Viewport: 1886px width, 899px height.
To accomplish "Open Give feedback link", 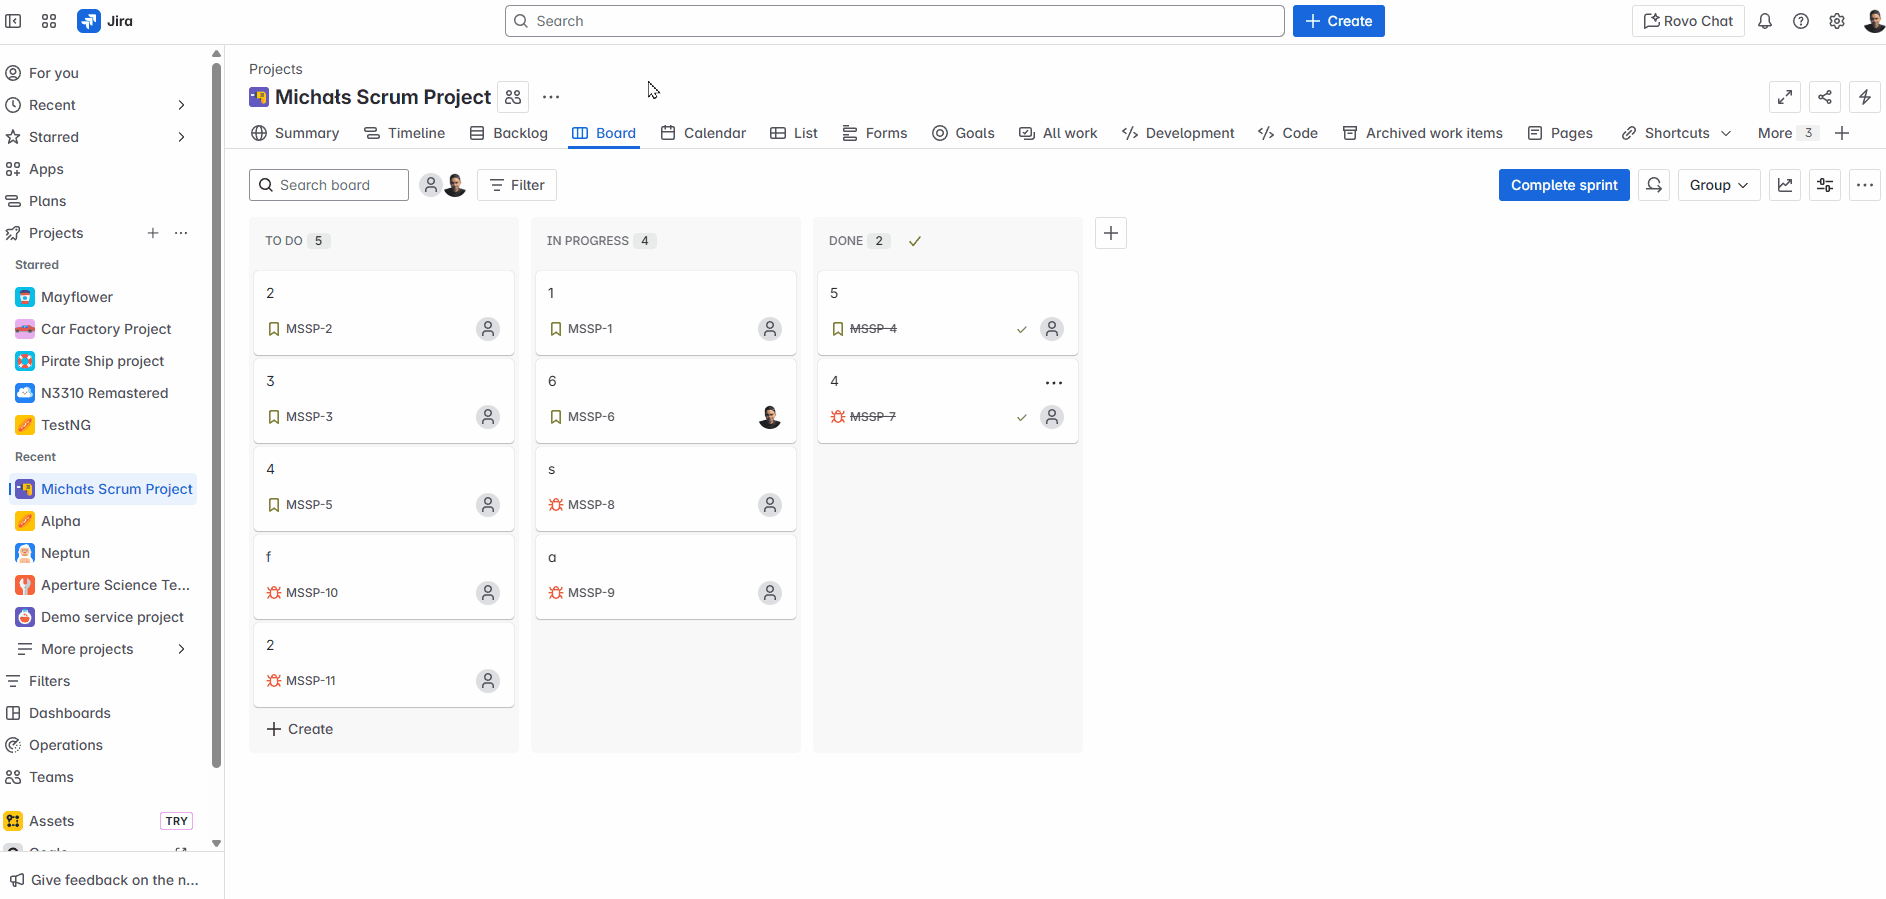I will 105,880.
